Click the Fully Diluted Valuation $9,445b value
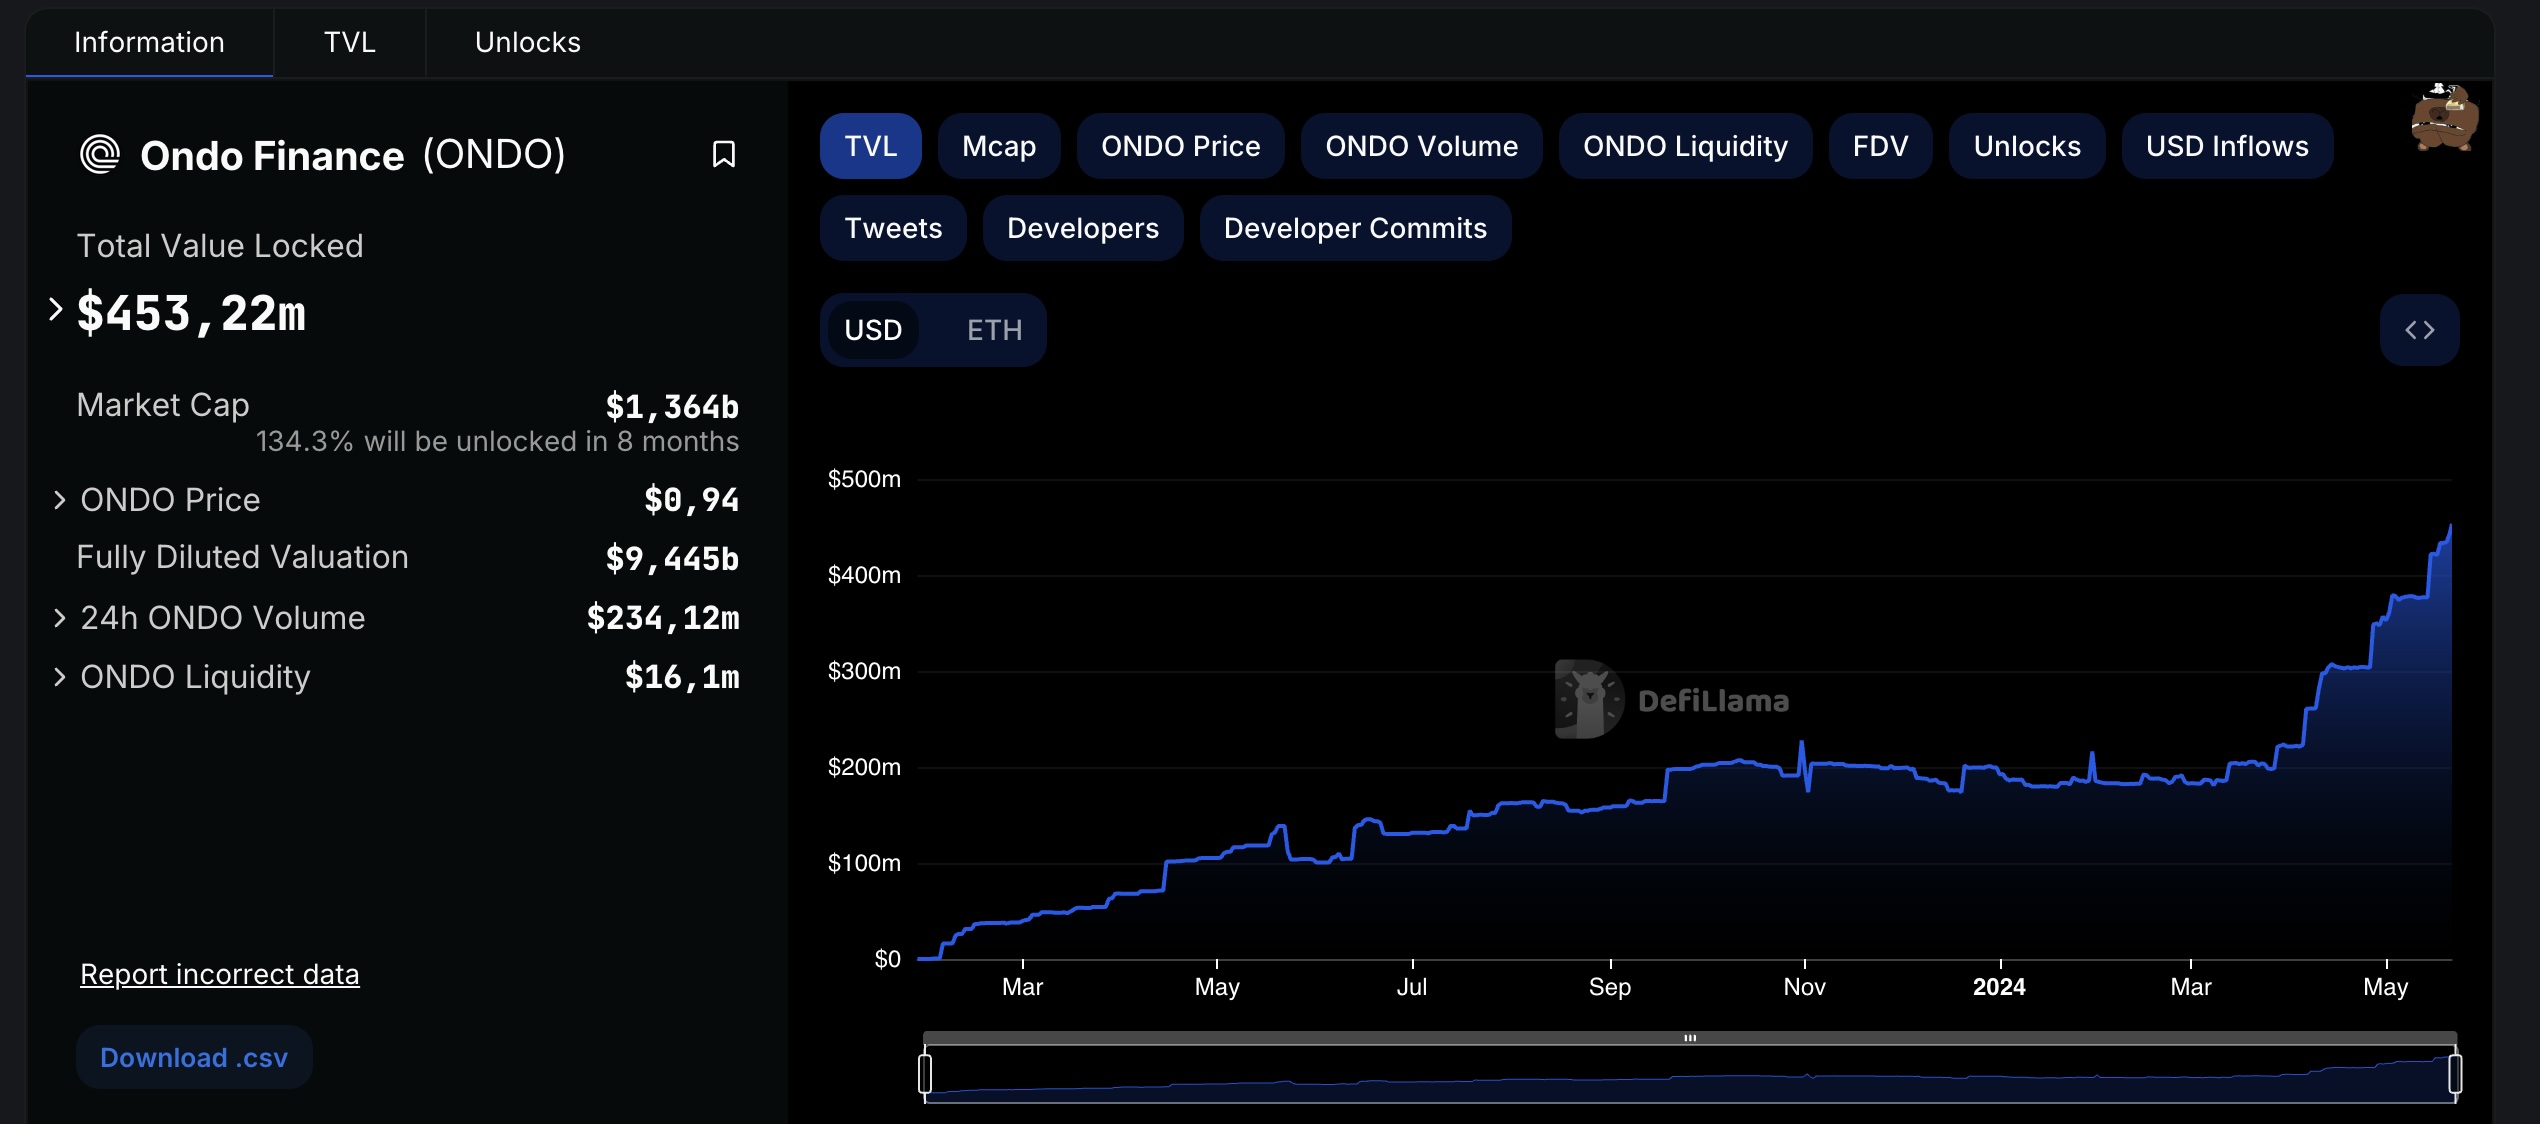 (672, 558)
